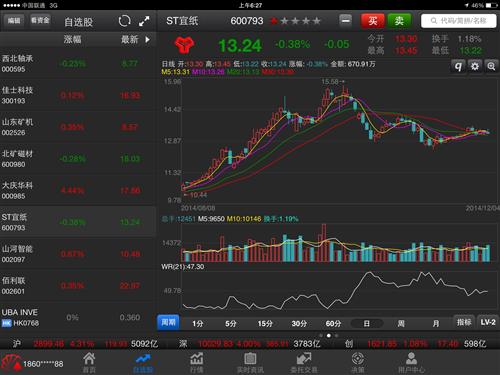Image resolution: width=500 pixels, height=375 pixels.
Task: Select 佳士科技 300193 in watchlist
Action: coord(78,95)
